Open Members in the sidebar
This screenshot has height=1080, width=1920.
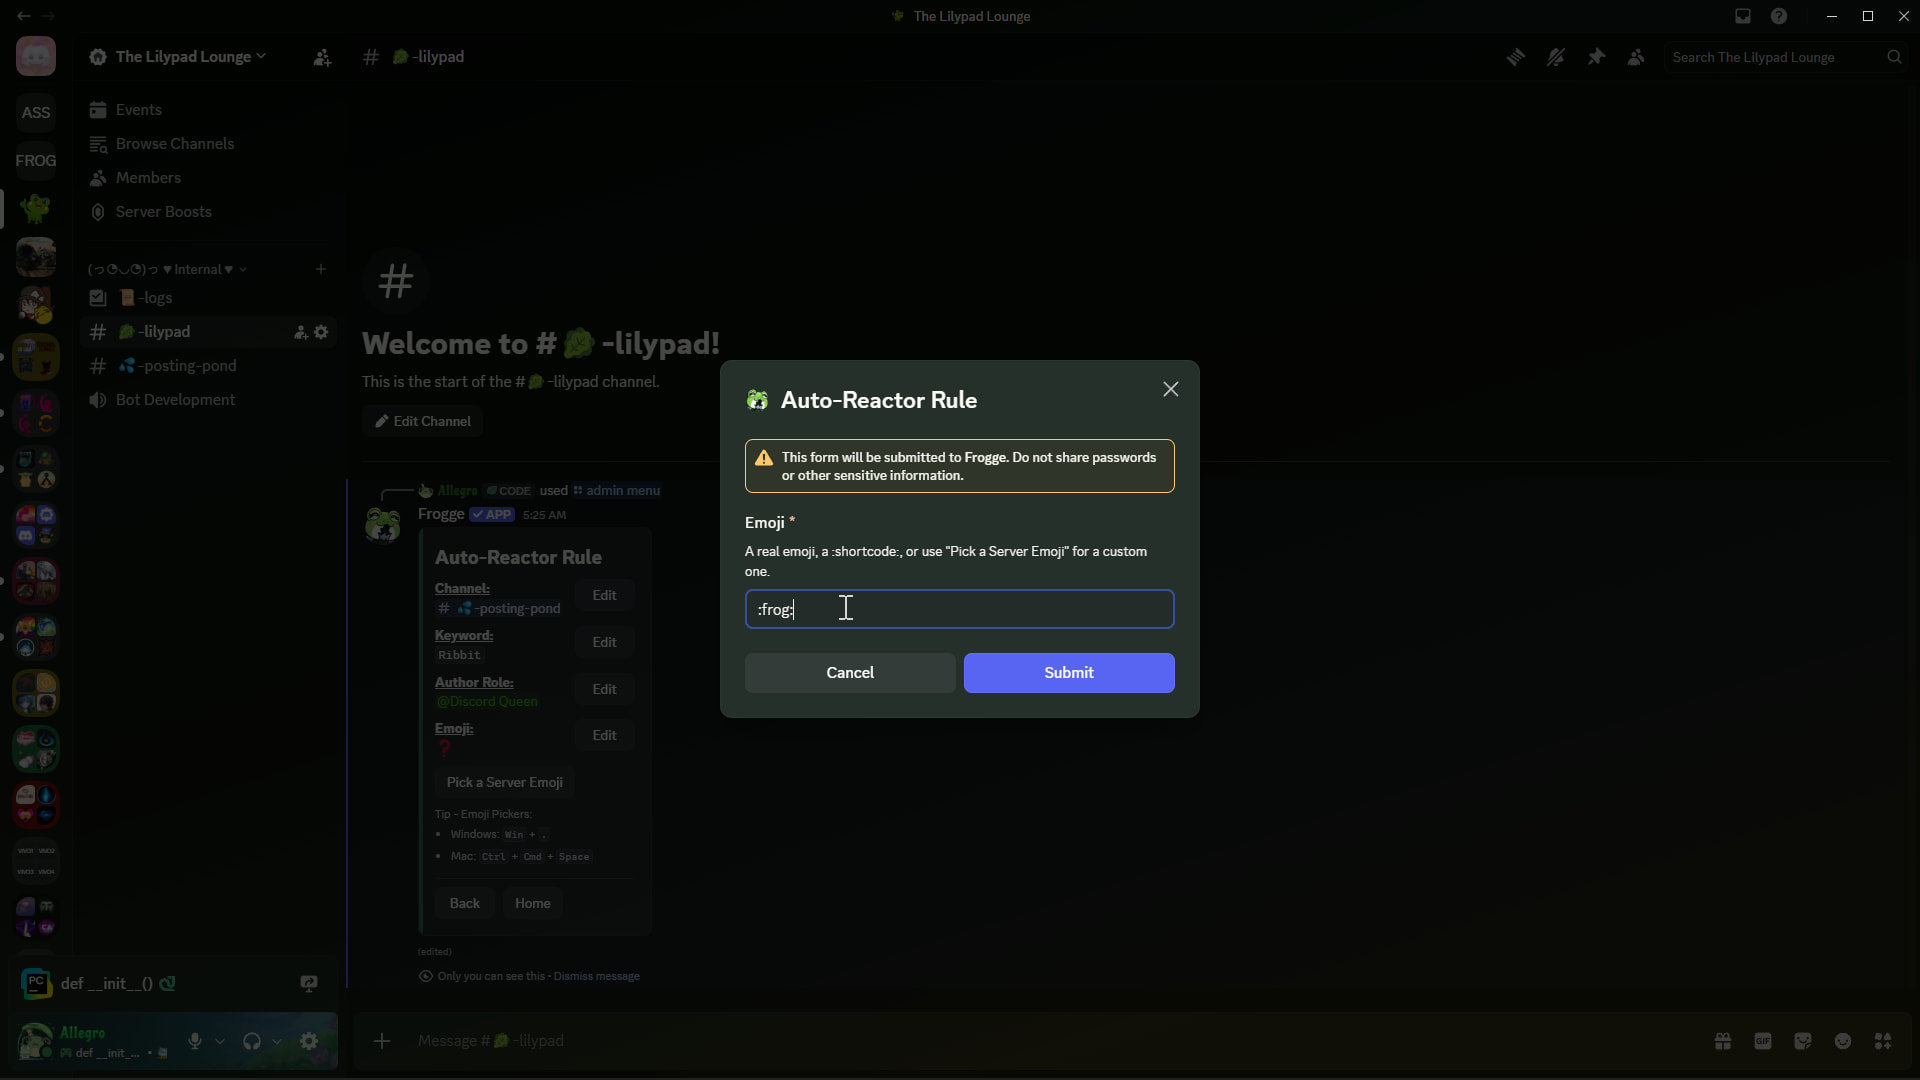tap(208, 178)
